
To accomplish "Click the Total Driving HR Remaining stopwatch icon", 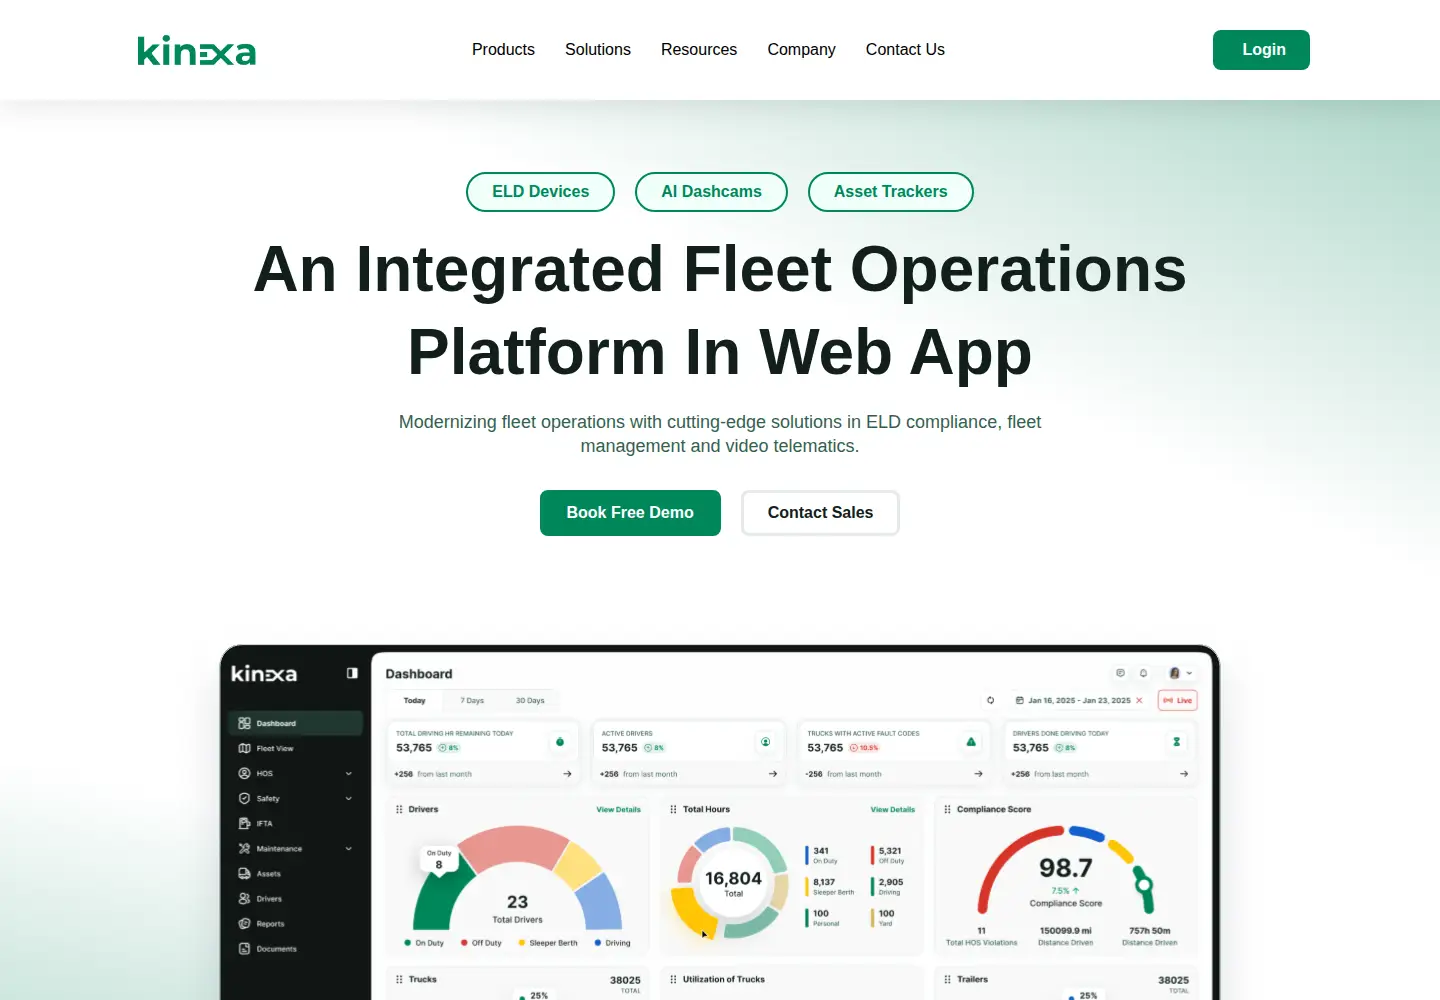I will pos(560,741).
